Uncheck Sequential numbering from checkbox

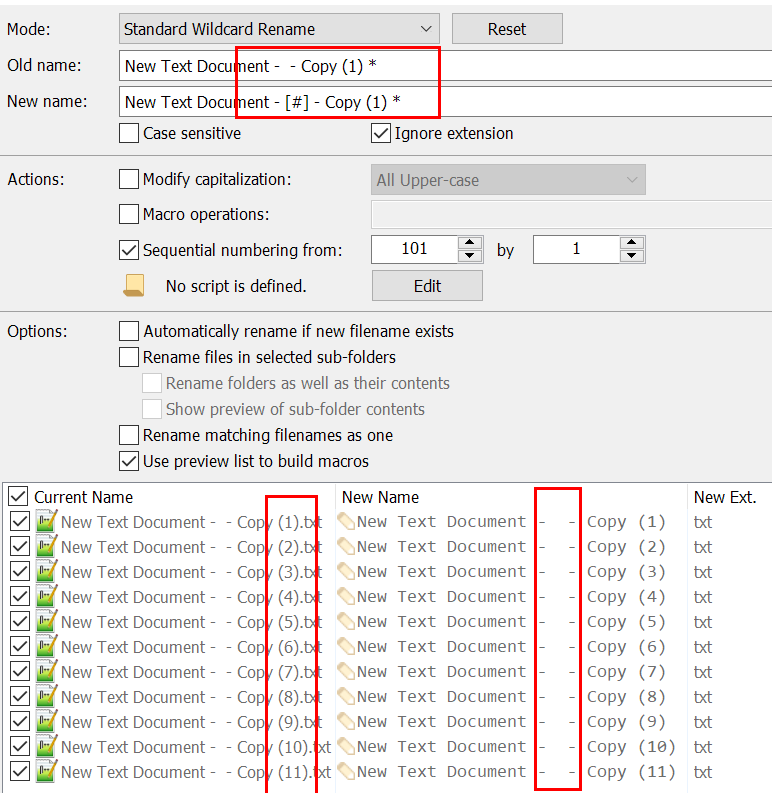(129, 250)
